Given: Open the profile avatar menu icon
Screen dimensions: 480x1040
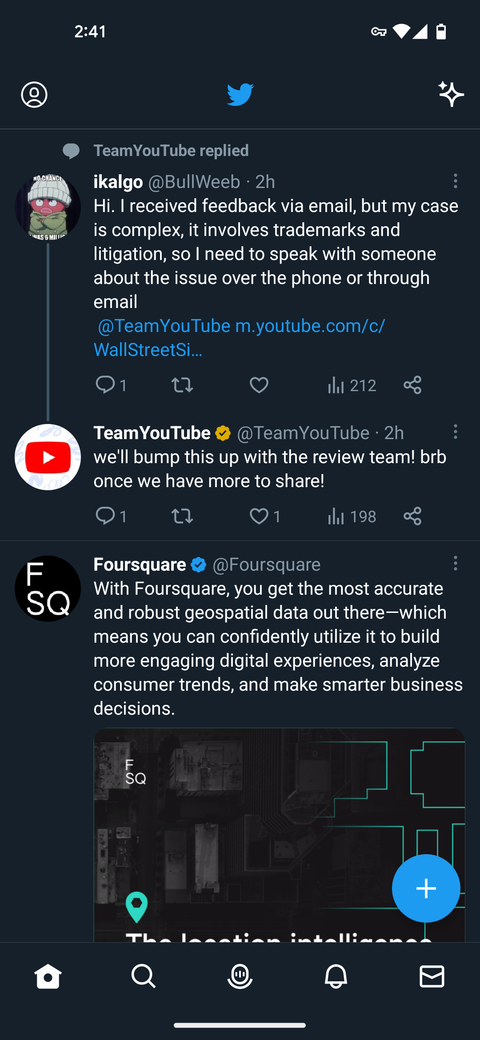Looking at the screenshot, I should pos(34,95).
